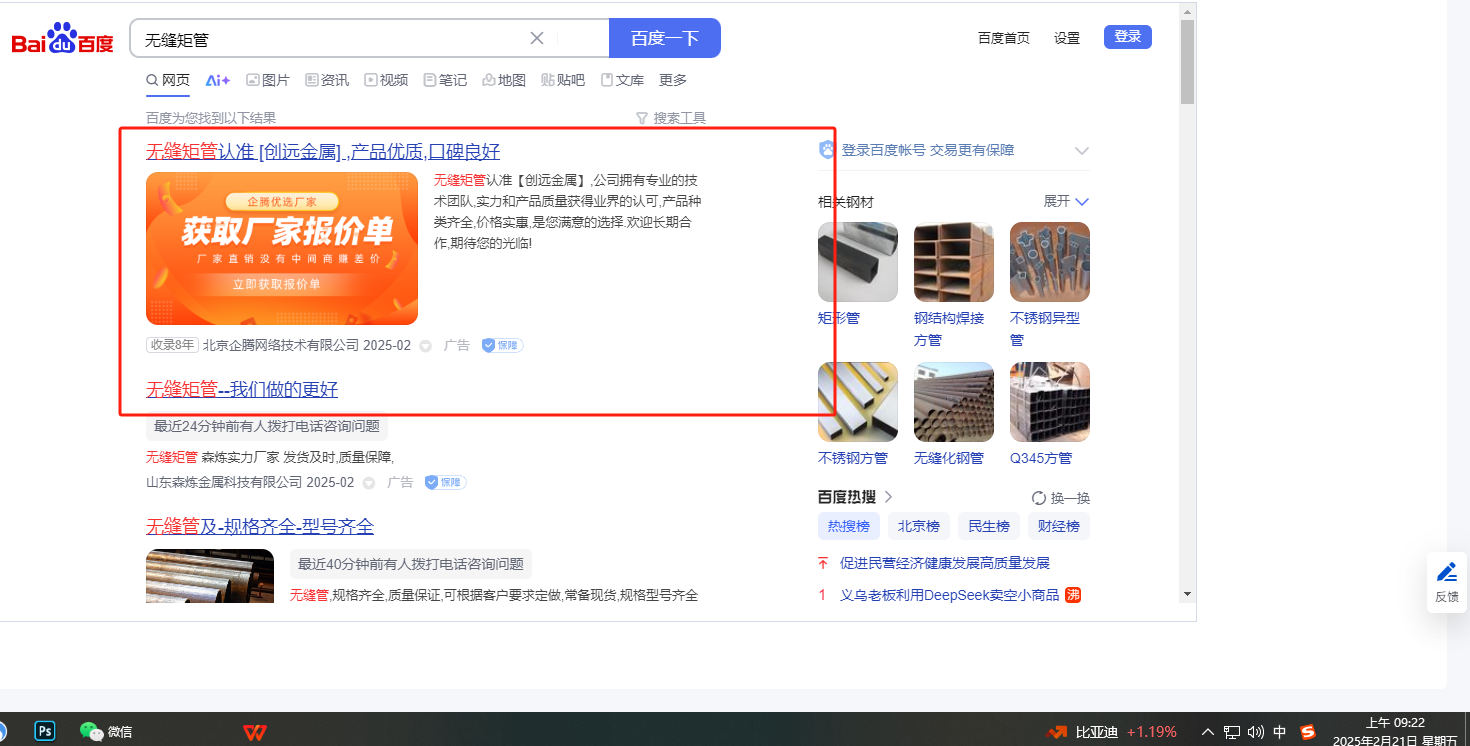Image resolution: width=1470 pixels, height=746 pixels.
Task: Click the 中 input language indicator
Action: 1280,731
